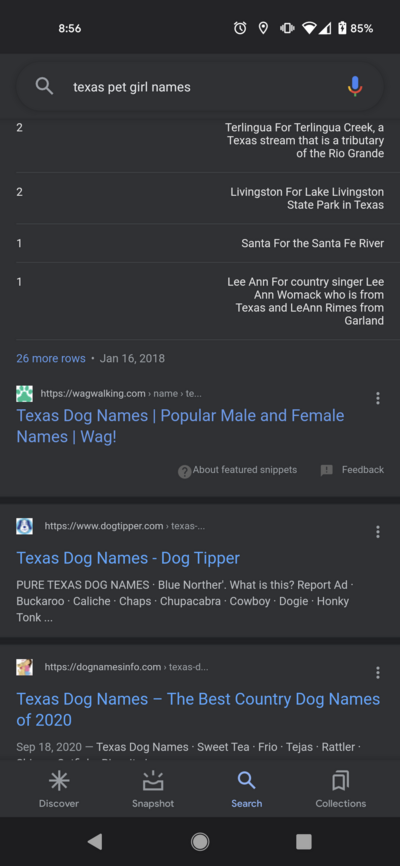This screenshot has height=866, width=400.
Task: Open the dognamesinfo result three-dot menu
Action: point(378,672)
